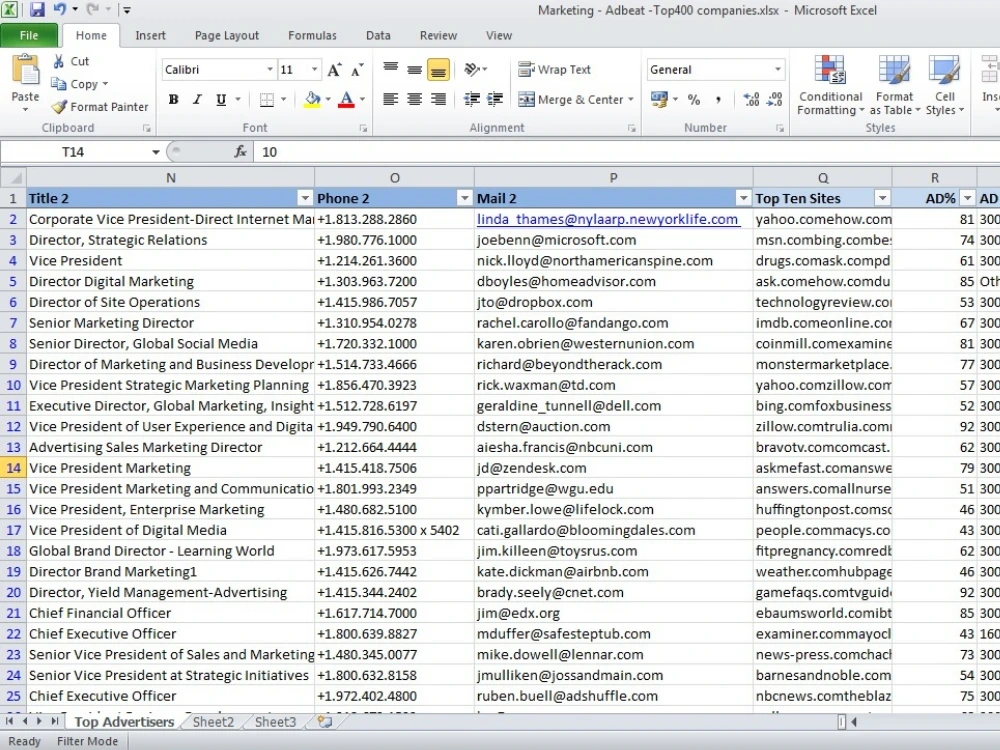Click the formula bar showing 10
The height and width of the screenshot is (750, 1000).
coord(625,152)
